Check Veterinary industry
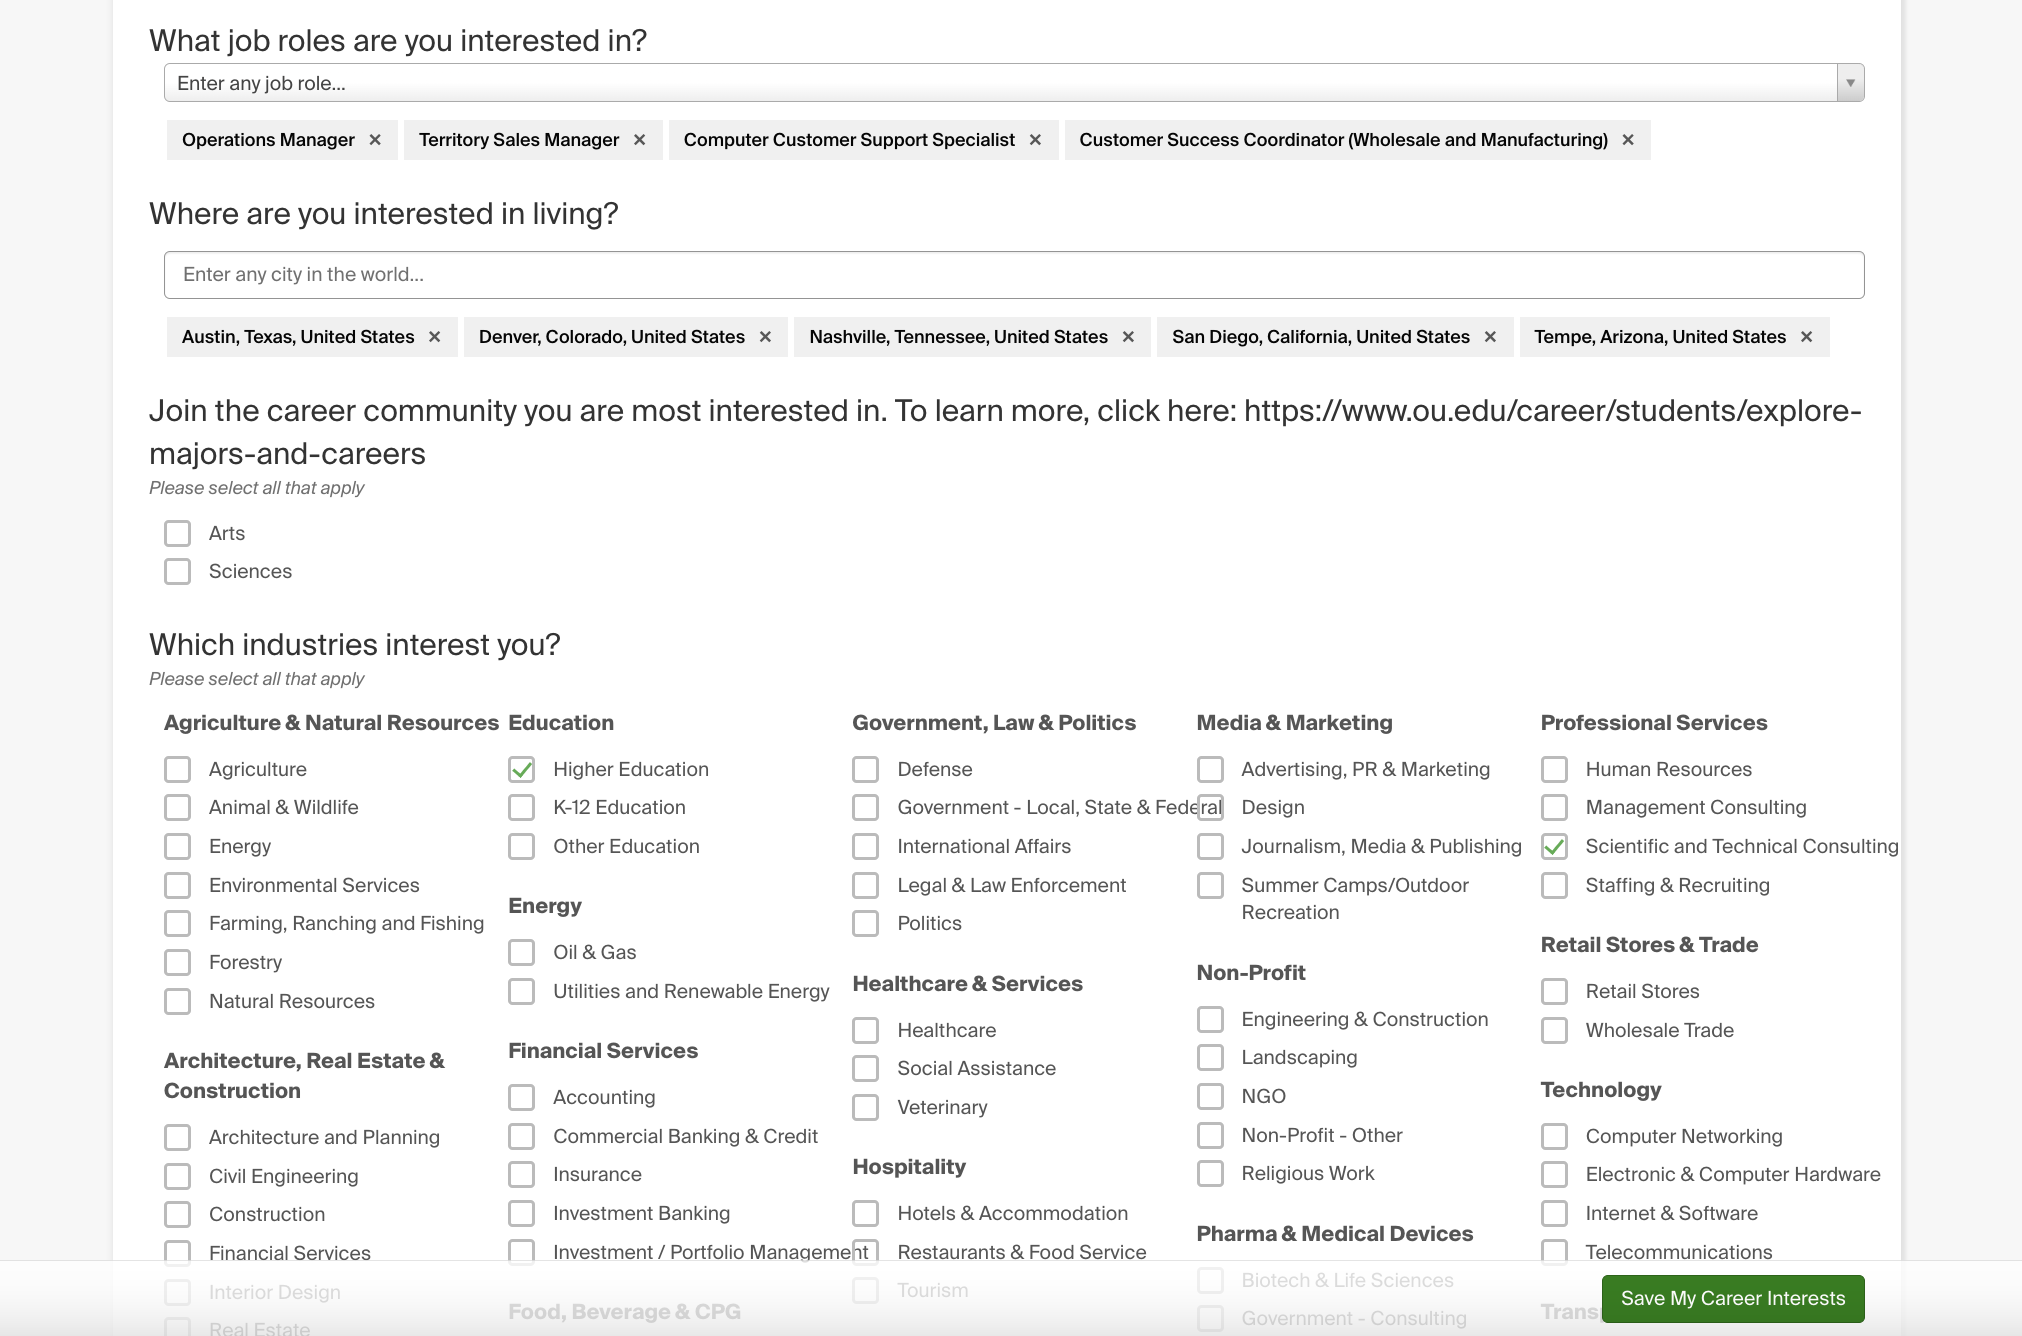 [866, 1107]
